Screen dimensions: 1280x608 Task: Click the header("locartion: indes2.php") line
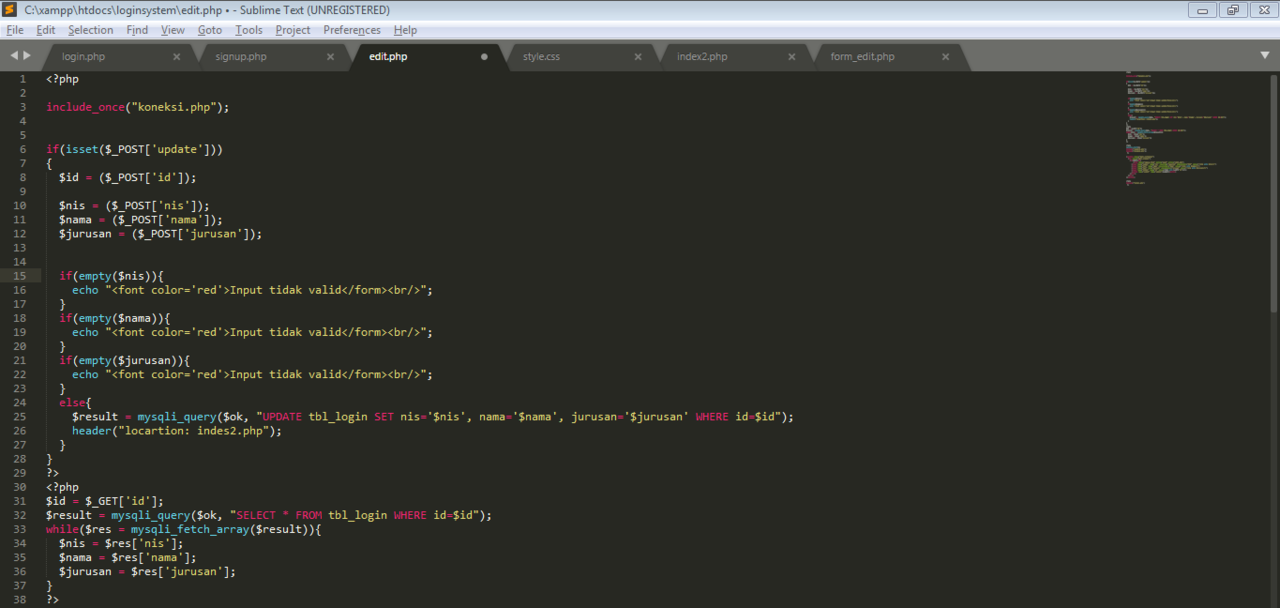pyautogui.click(x=177, y=431)
